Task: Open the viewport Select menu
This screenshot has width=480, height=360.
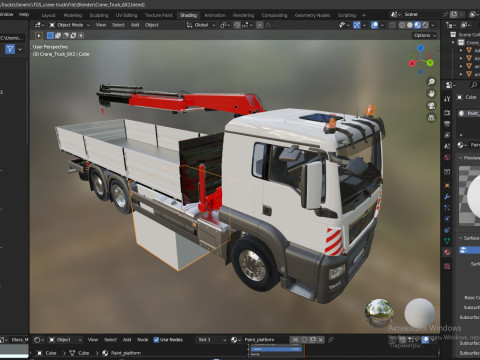Action: (118, 25)
